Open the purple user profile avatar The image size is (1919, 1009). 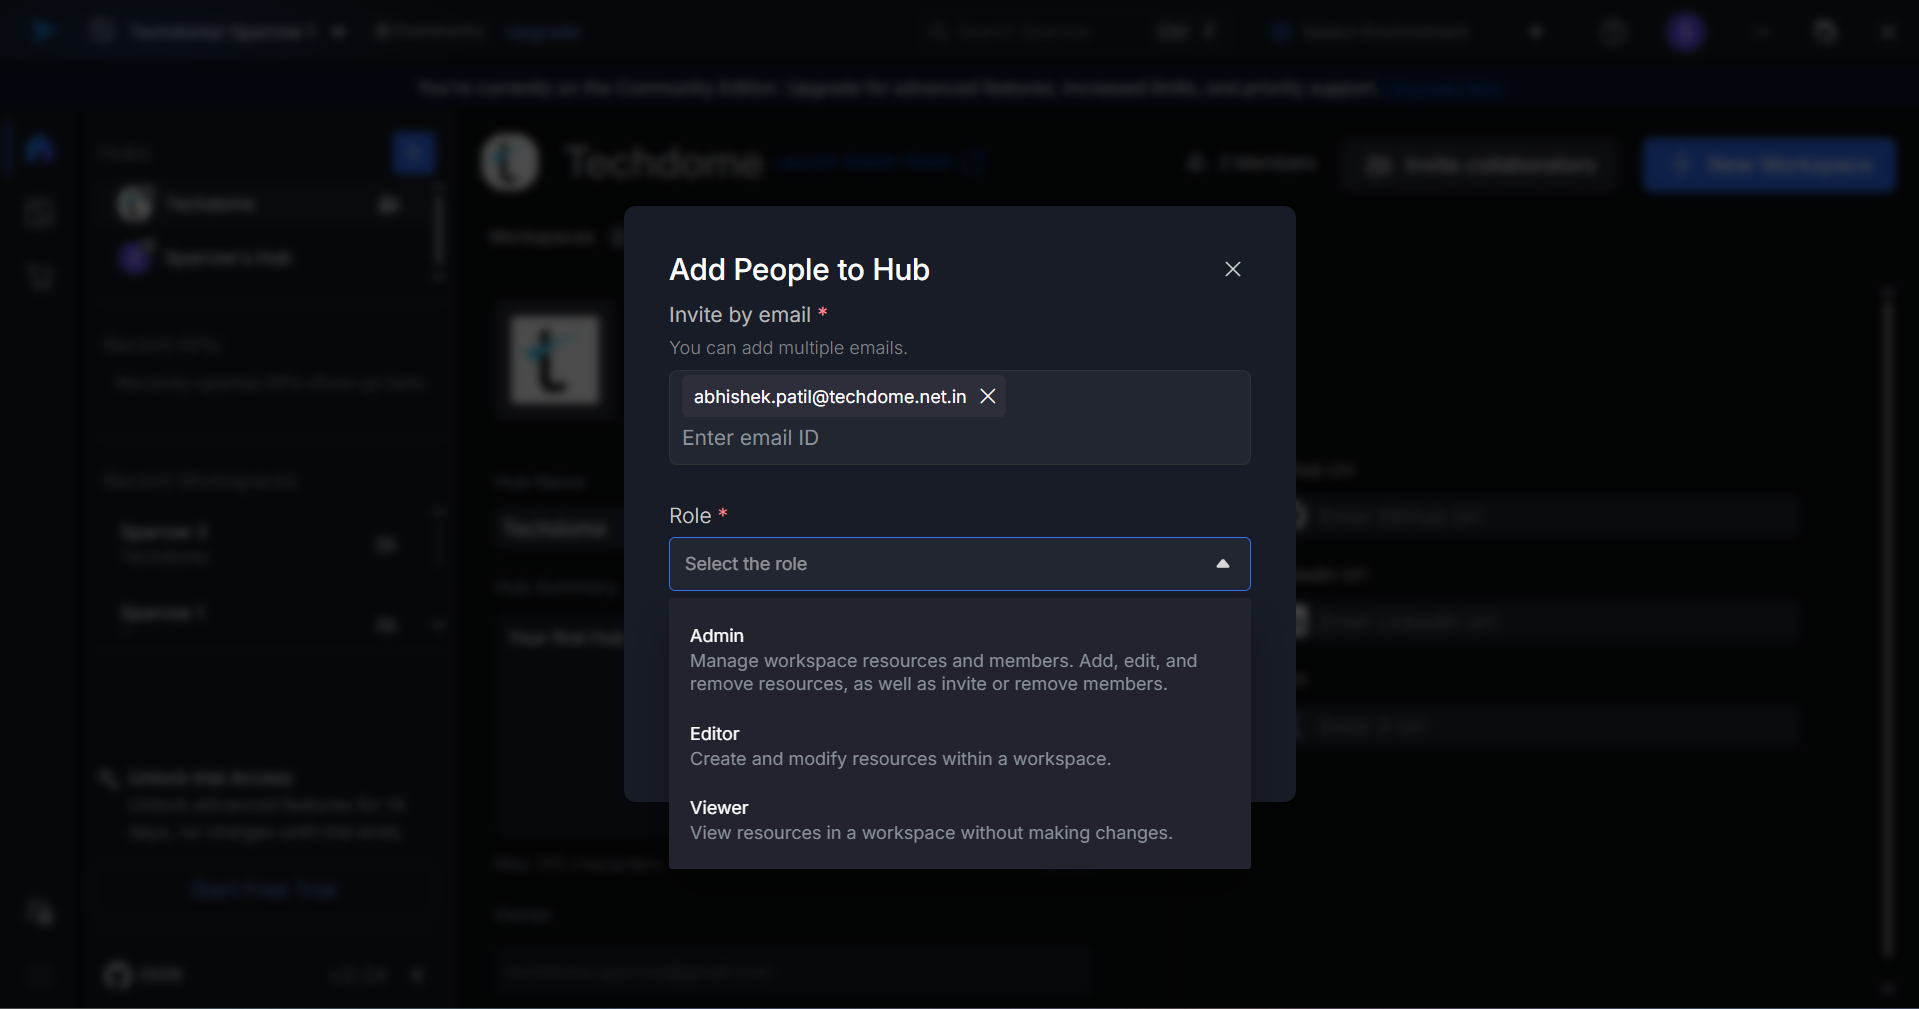(1686, 32)
